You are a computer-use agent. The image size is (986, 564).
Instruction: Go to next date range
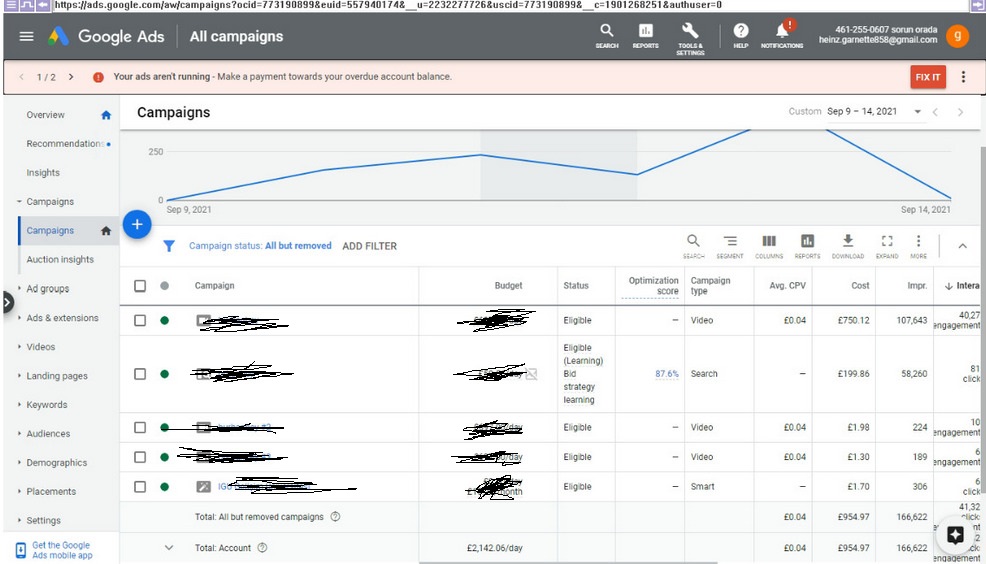point(960,112)
